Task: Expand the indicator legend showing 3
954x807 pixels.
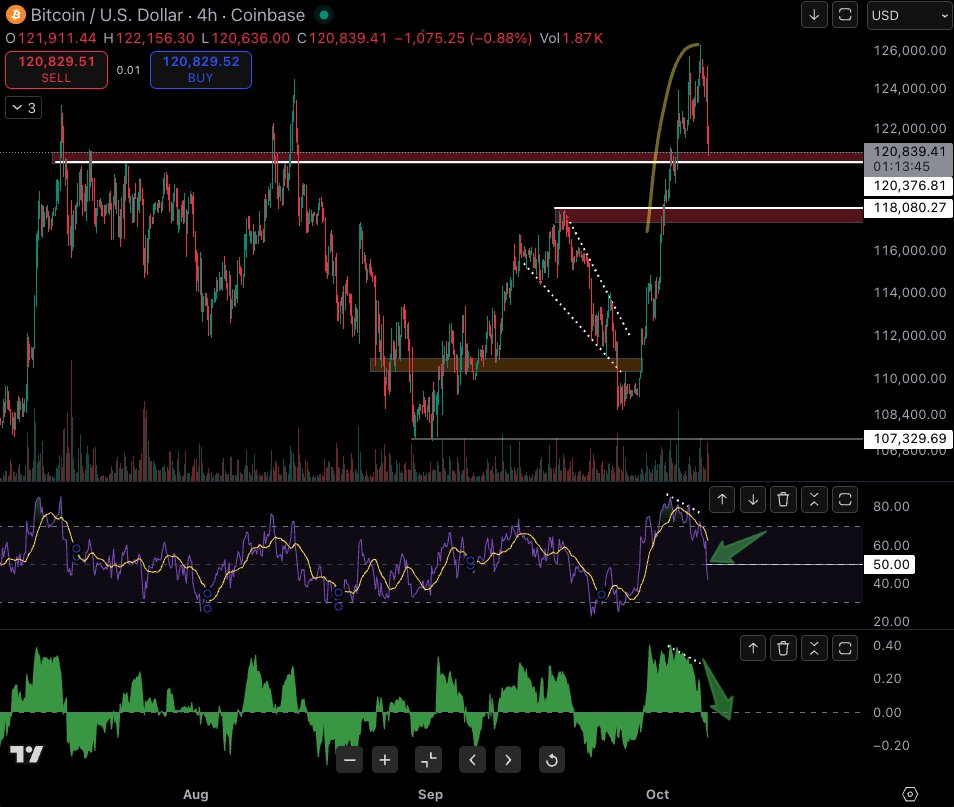Action: pyautogui.click(x=24, y=108)
